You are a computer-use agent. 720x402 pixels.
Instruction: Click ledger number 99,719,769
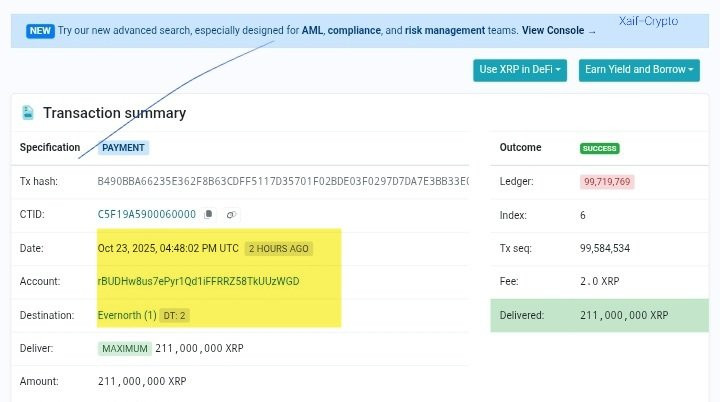607,181
